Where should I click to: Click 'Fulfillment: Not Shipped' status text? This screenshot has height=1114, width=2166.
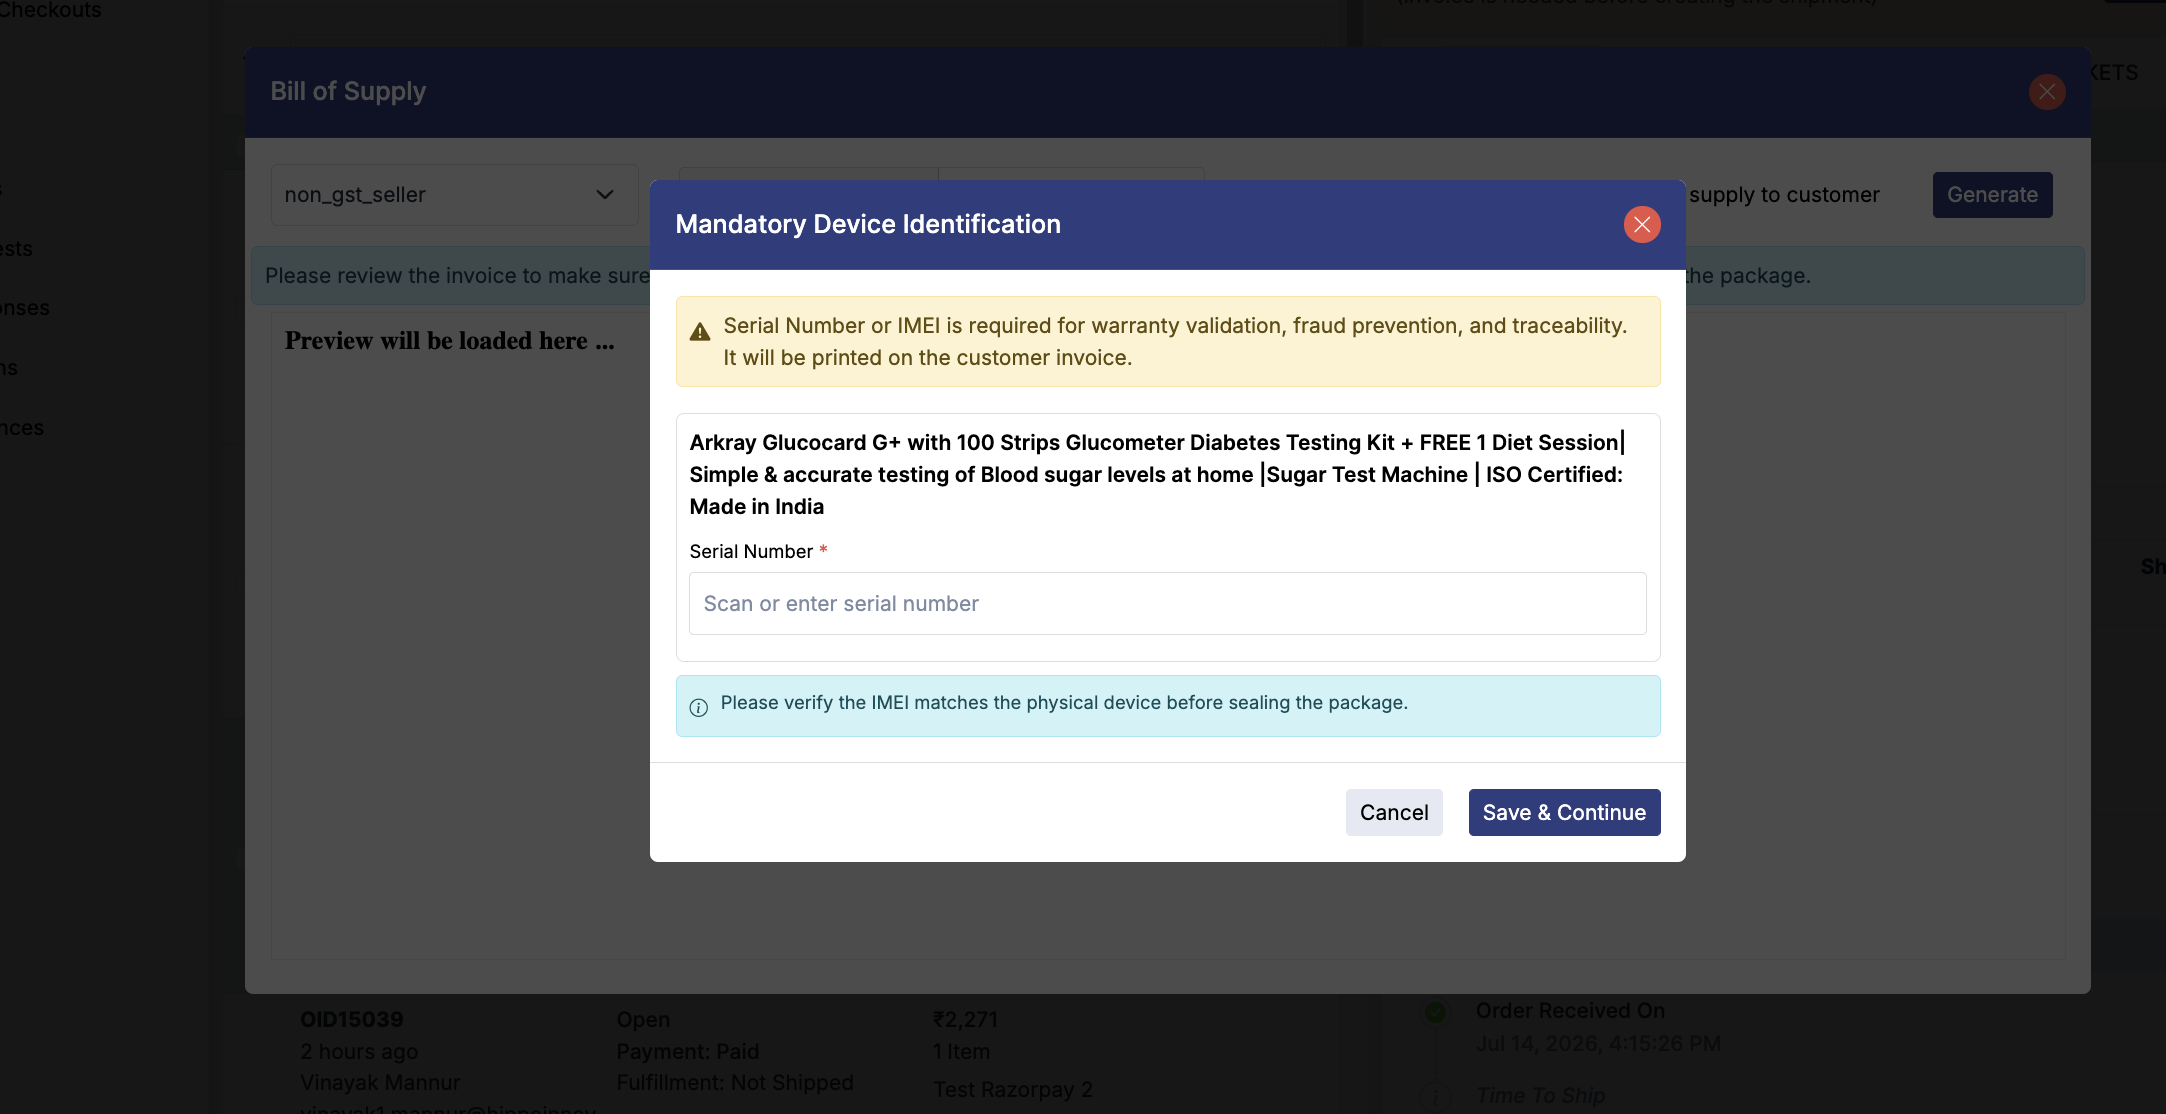tap(735, 1082)
